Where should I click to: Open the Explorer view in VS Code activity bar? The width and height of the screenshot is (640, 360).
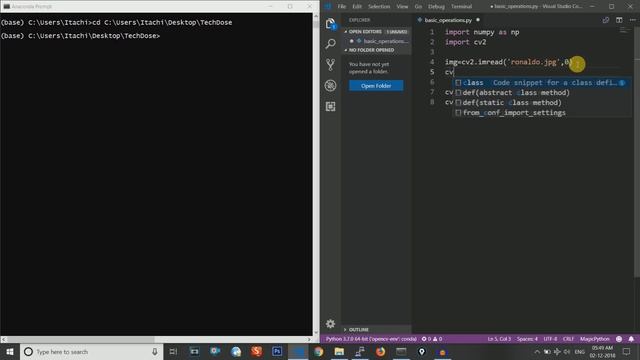(330, 24)
